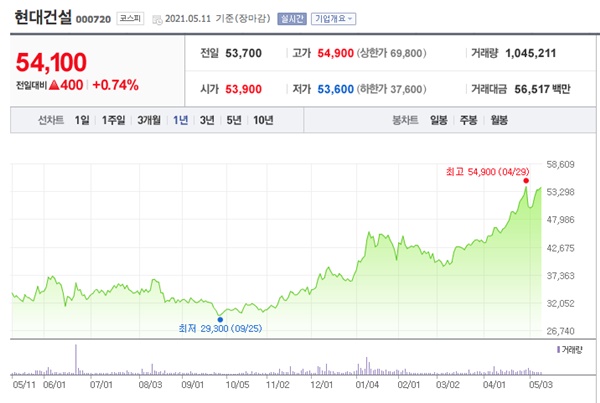600x403 pixels.
Task: Click the 2021.05.11 기준(장마감) date text
Action: click(217, 18)
